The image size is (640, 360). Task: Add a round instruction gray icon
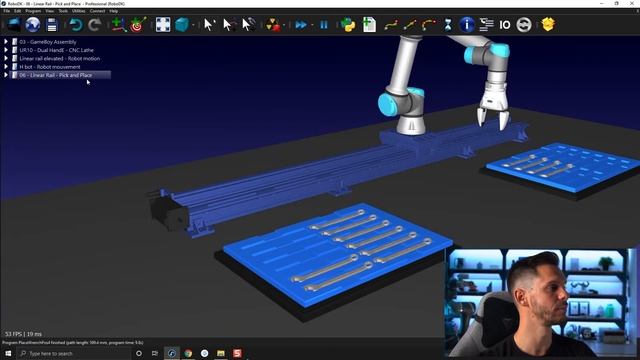pyautogui.click(x=524, y=25)
